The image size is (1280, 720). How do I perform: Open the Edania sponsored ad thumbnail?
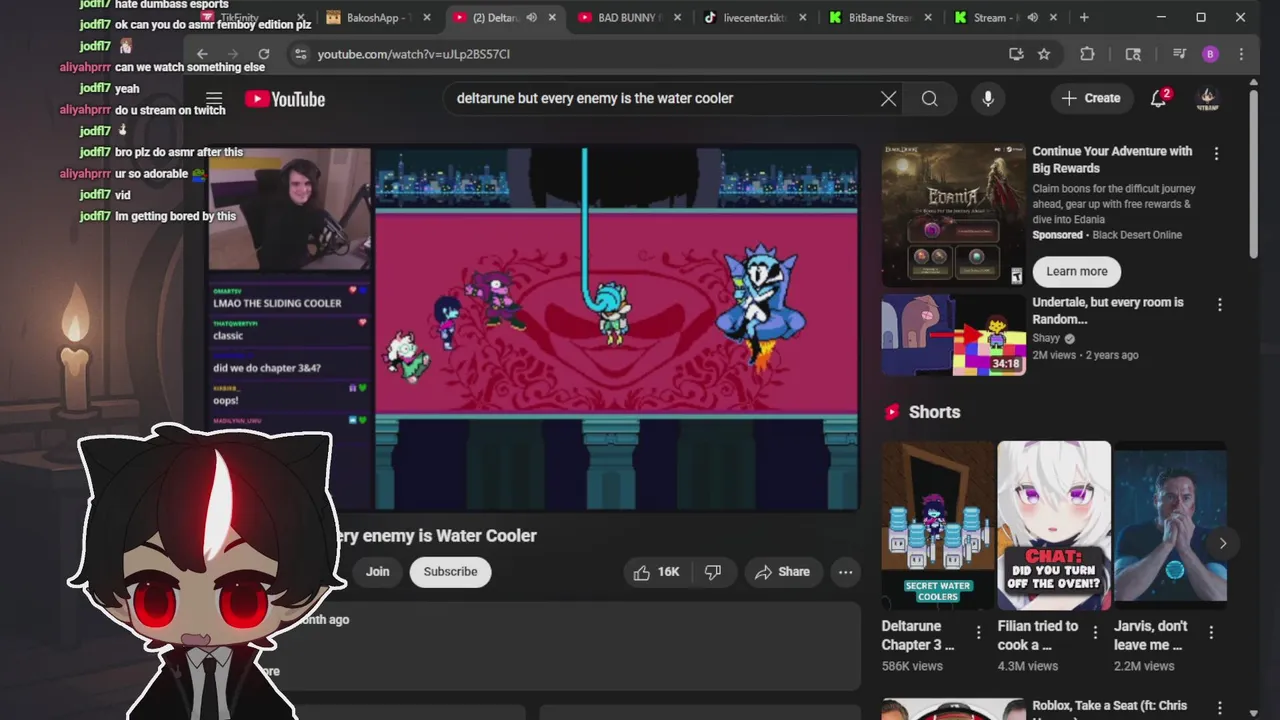click(x=953, y=215)
